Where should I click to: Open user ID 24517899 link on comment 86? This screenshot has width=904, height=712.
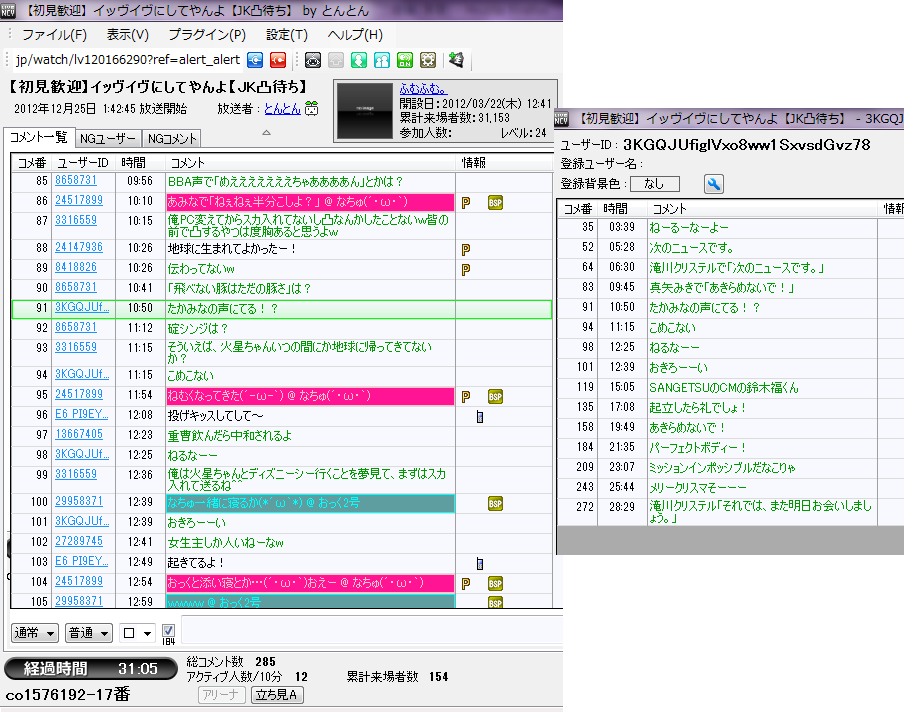click(79, 200)
